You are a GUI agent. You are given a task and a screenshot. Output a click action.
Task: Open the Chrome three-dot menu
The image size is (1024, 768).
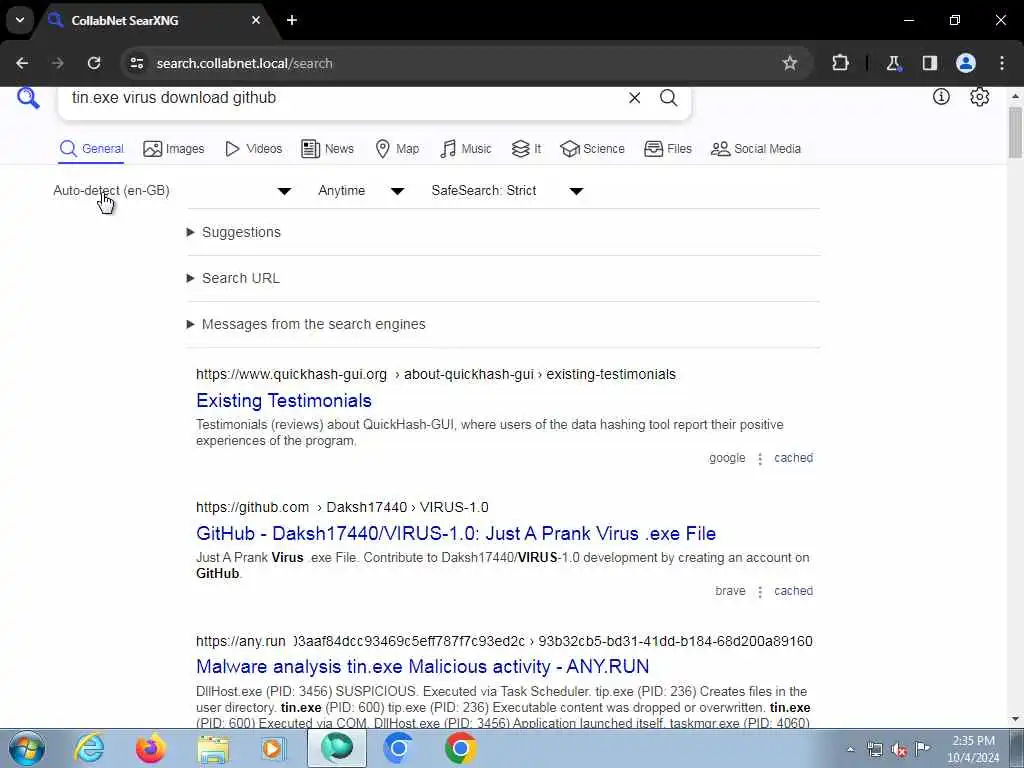1002,63
